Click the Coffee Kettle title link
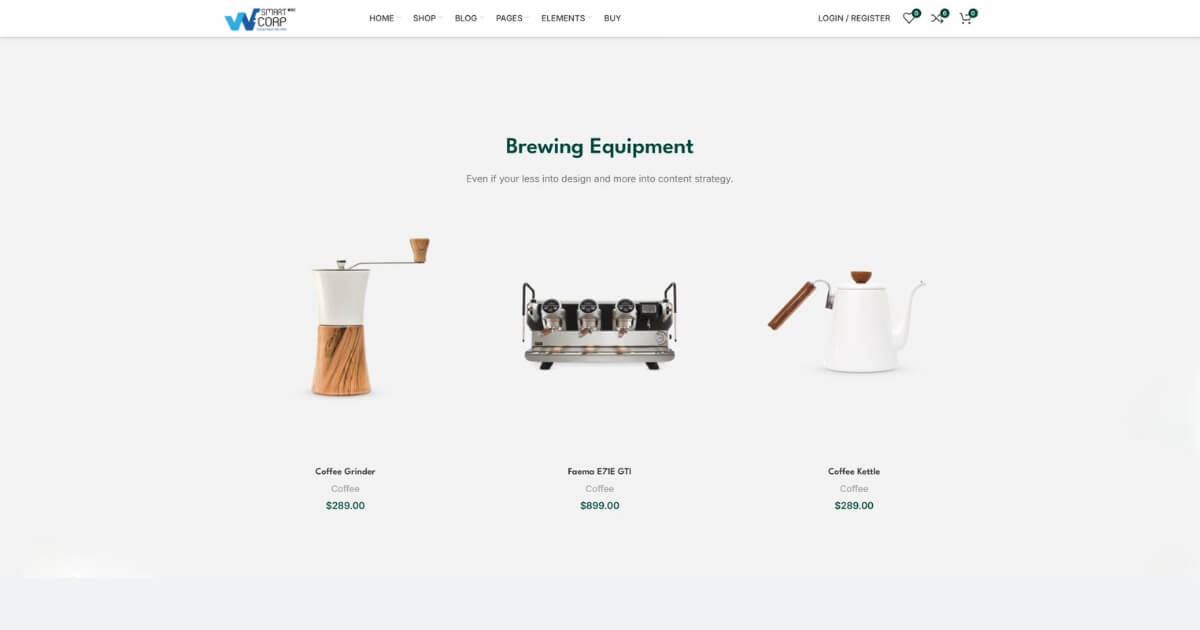This screenshot has height=630, width=1200. pyautogui.click(x=854, y=471)
